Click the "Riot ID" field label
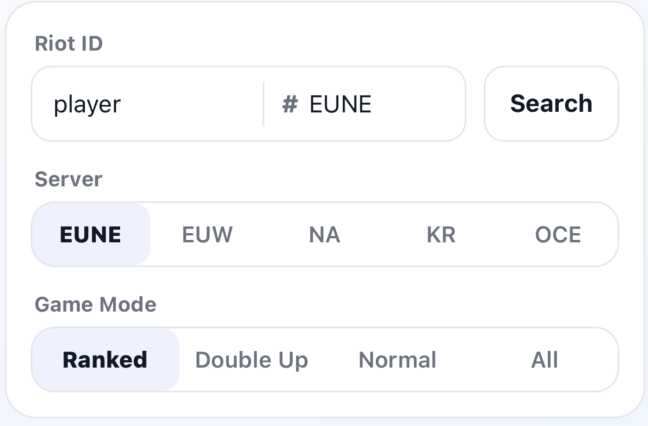 click(x=69, y=44)
